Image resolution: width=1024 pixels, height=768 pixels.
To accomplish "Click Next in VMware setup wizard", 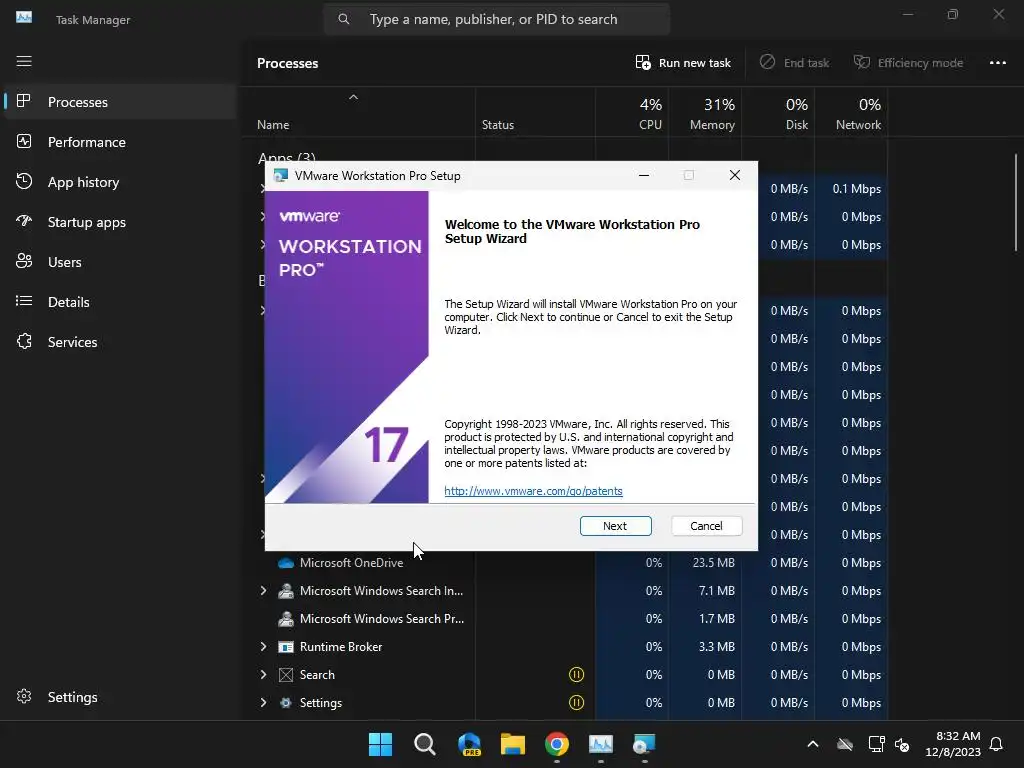I will pyautogui.click(x=615, y=526).
